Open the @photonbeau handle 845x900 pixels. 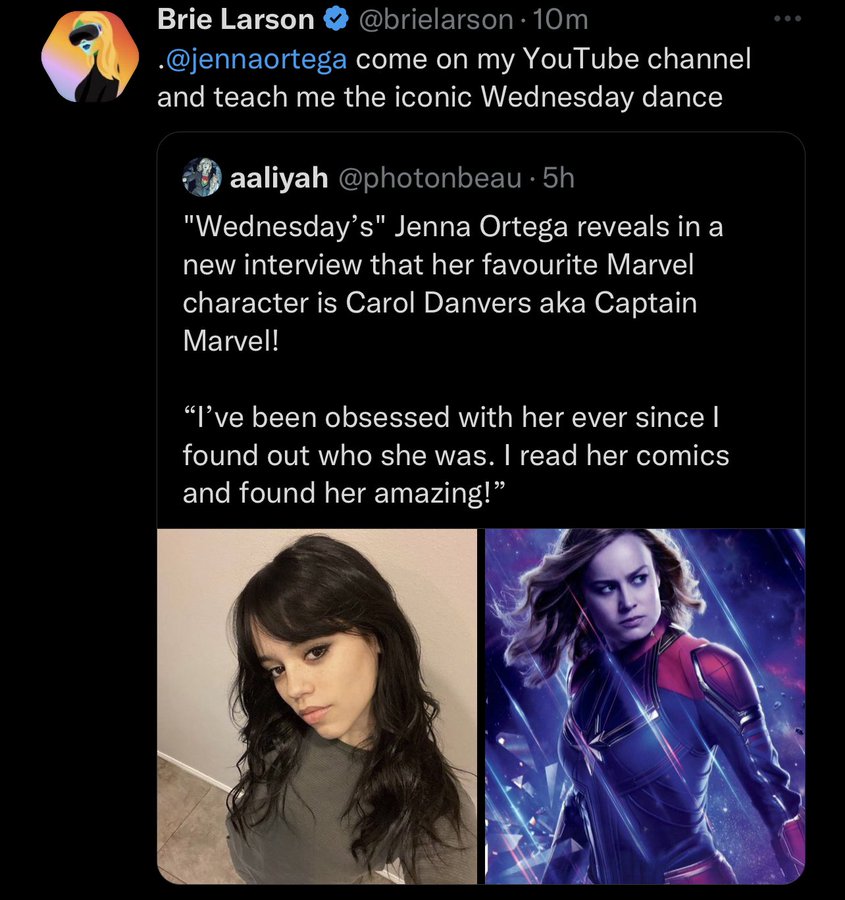click(x=431, y=178)
